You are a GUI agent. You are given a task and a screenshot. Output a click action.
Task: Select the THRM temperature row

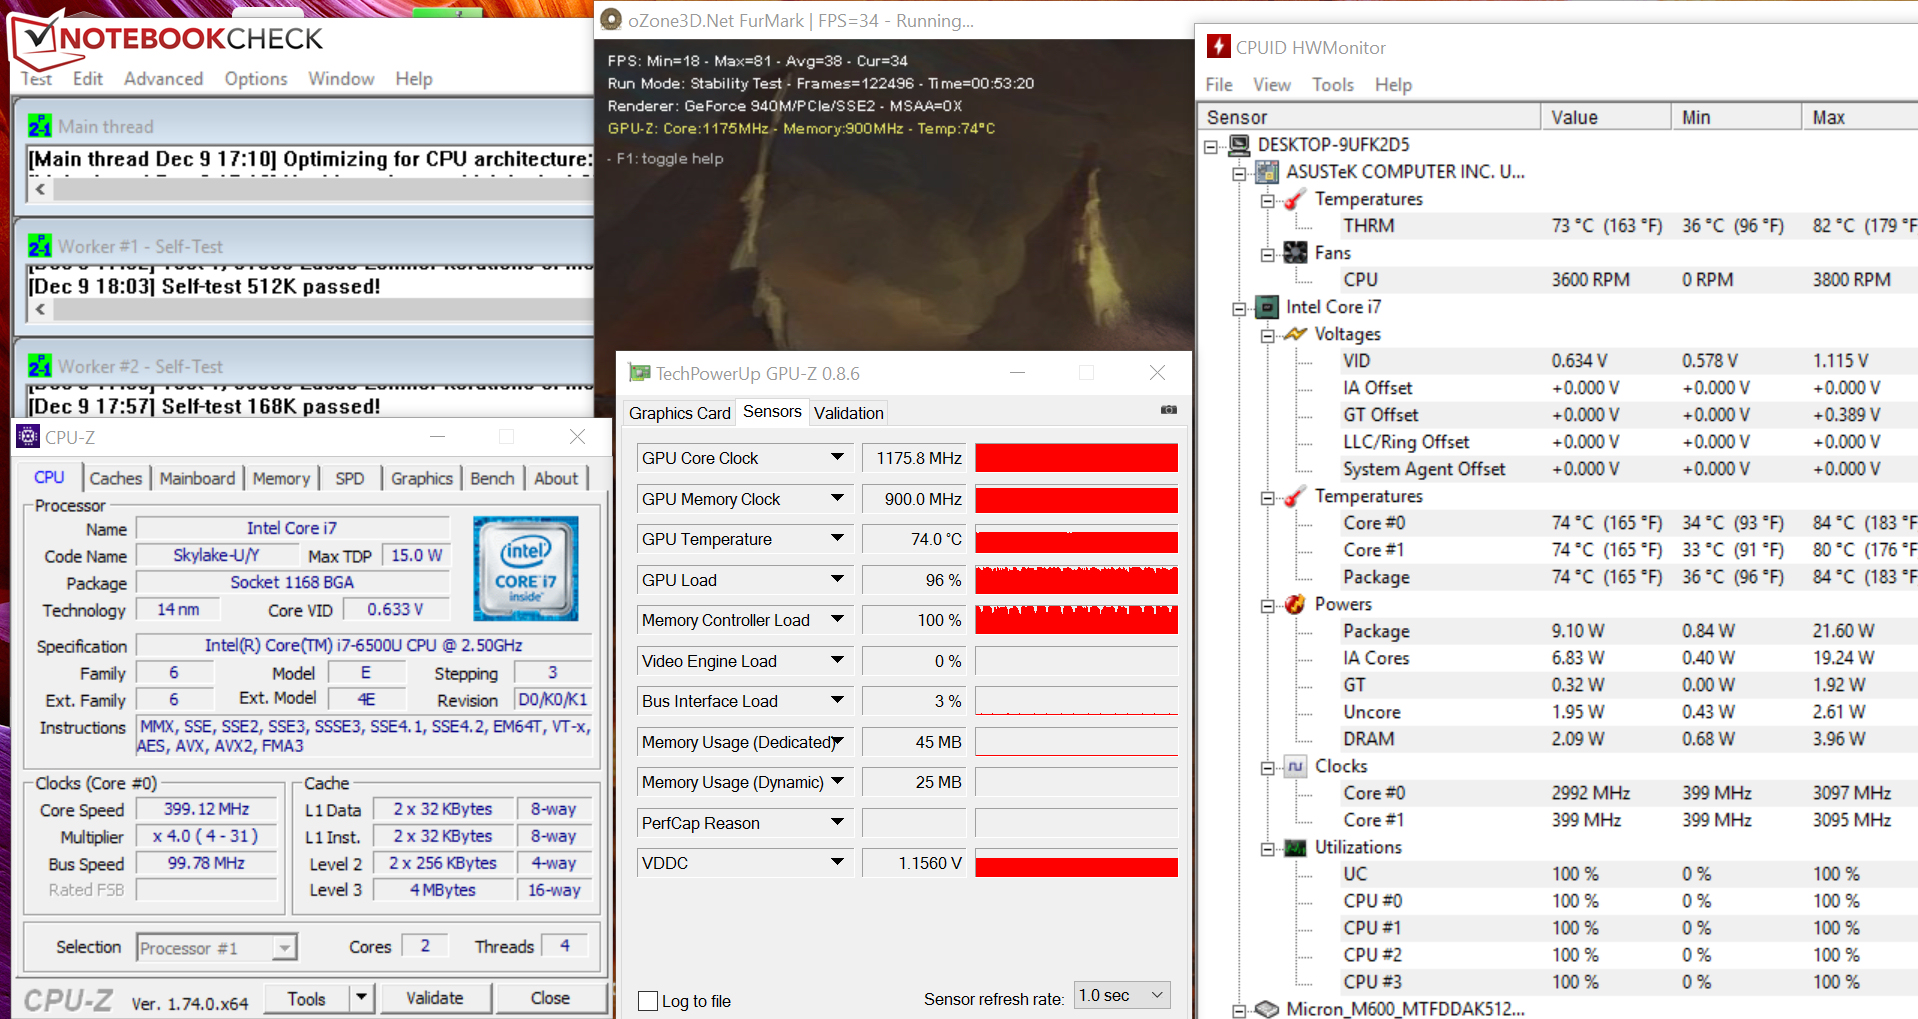point(1628,226)
